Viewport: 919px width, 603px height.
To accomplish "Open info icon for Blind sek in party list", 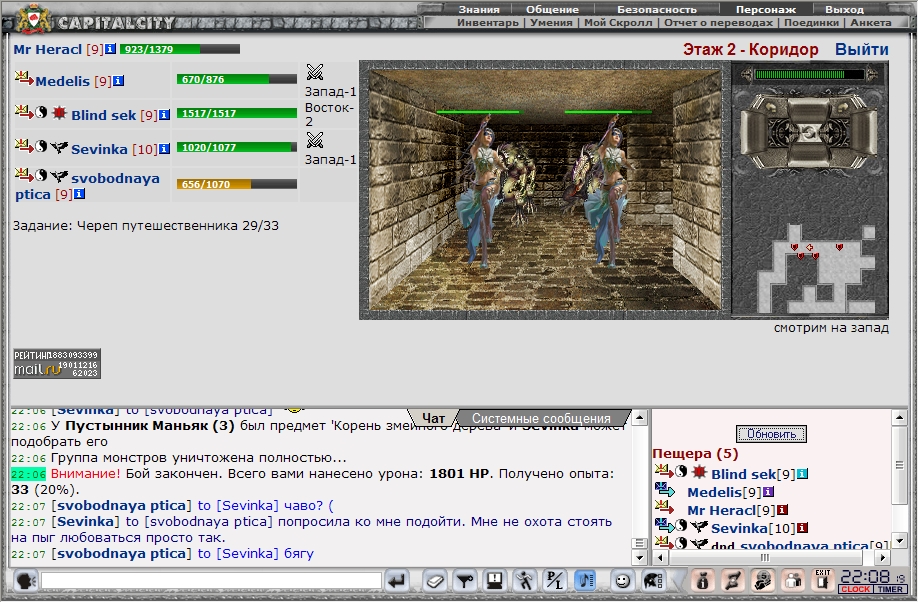I will coord(164,115).
